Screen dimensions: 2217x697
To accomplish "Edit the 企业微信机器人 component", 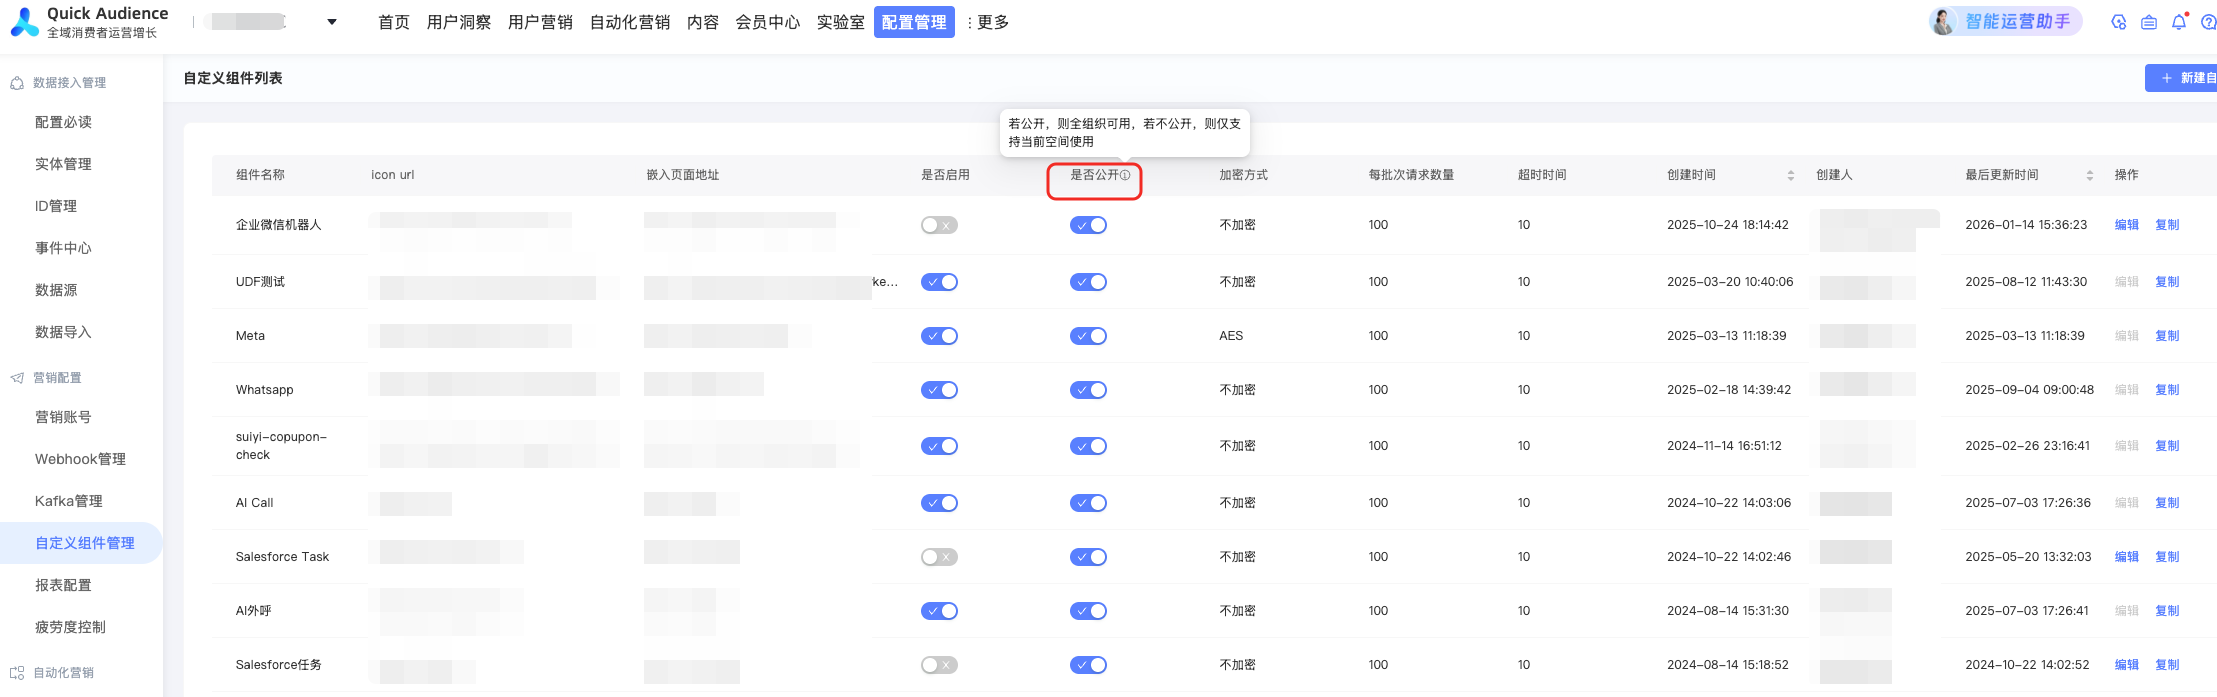I will (x=2127, y=225).
